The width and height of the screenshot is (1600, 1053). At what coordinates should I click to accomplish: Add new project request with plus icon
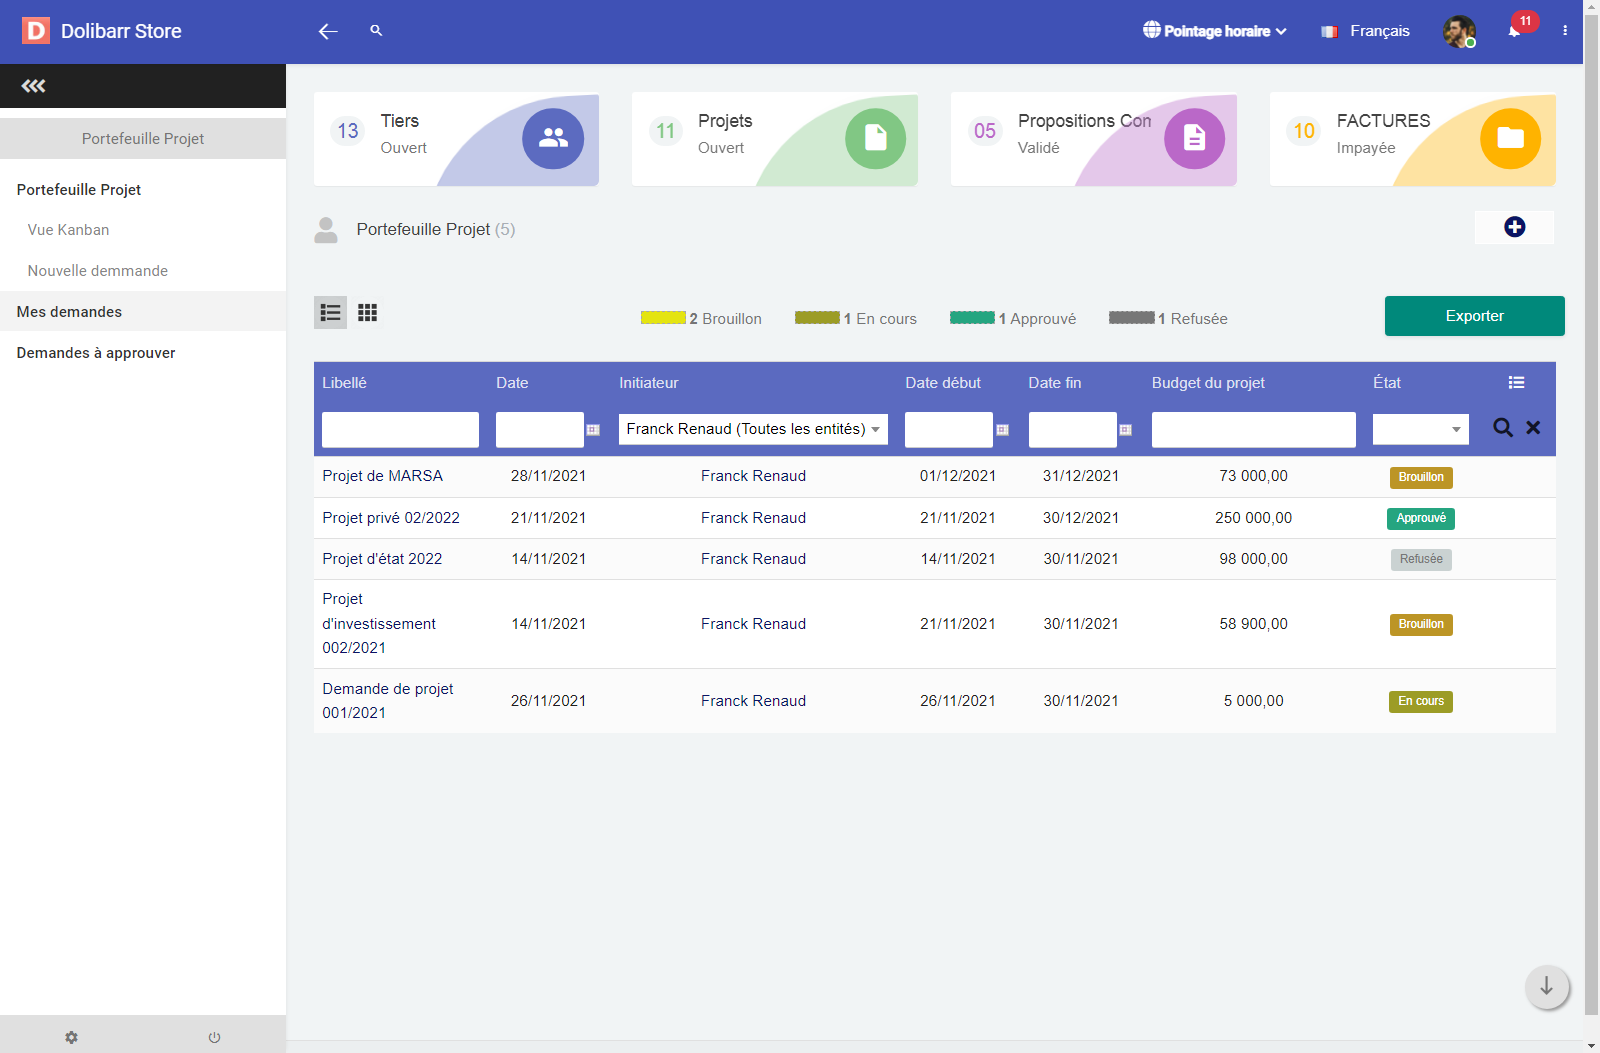coord(1514,227)
